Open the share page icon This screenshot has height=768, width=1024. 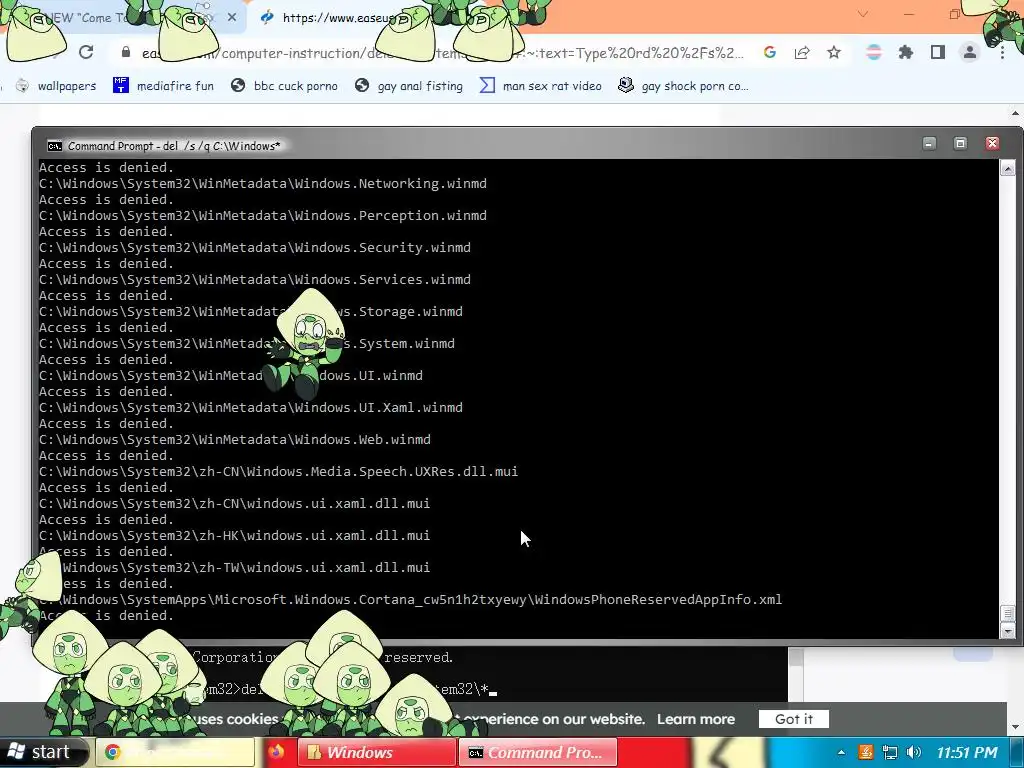coord(802,52)
